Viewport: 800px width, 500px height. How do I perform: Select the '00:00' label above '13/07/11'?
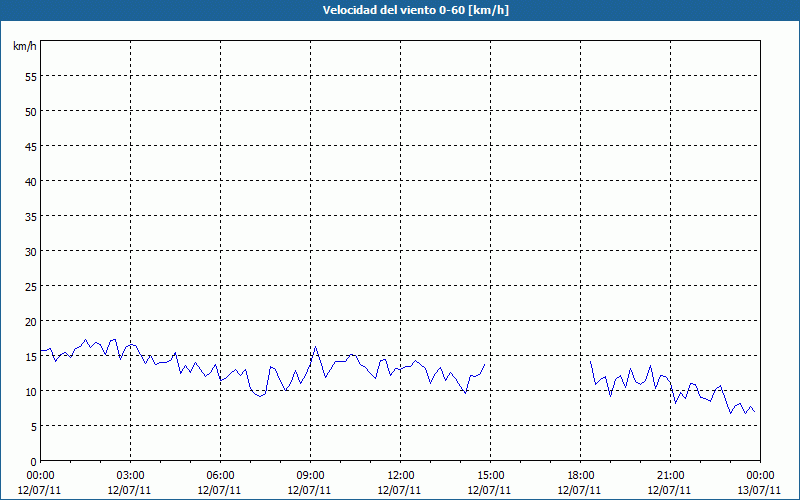click(760, 476)
